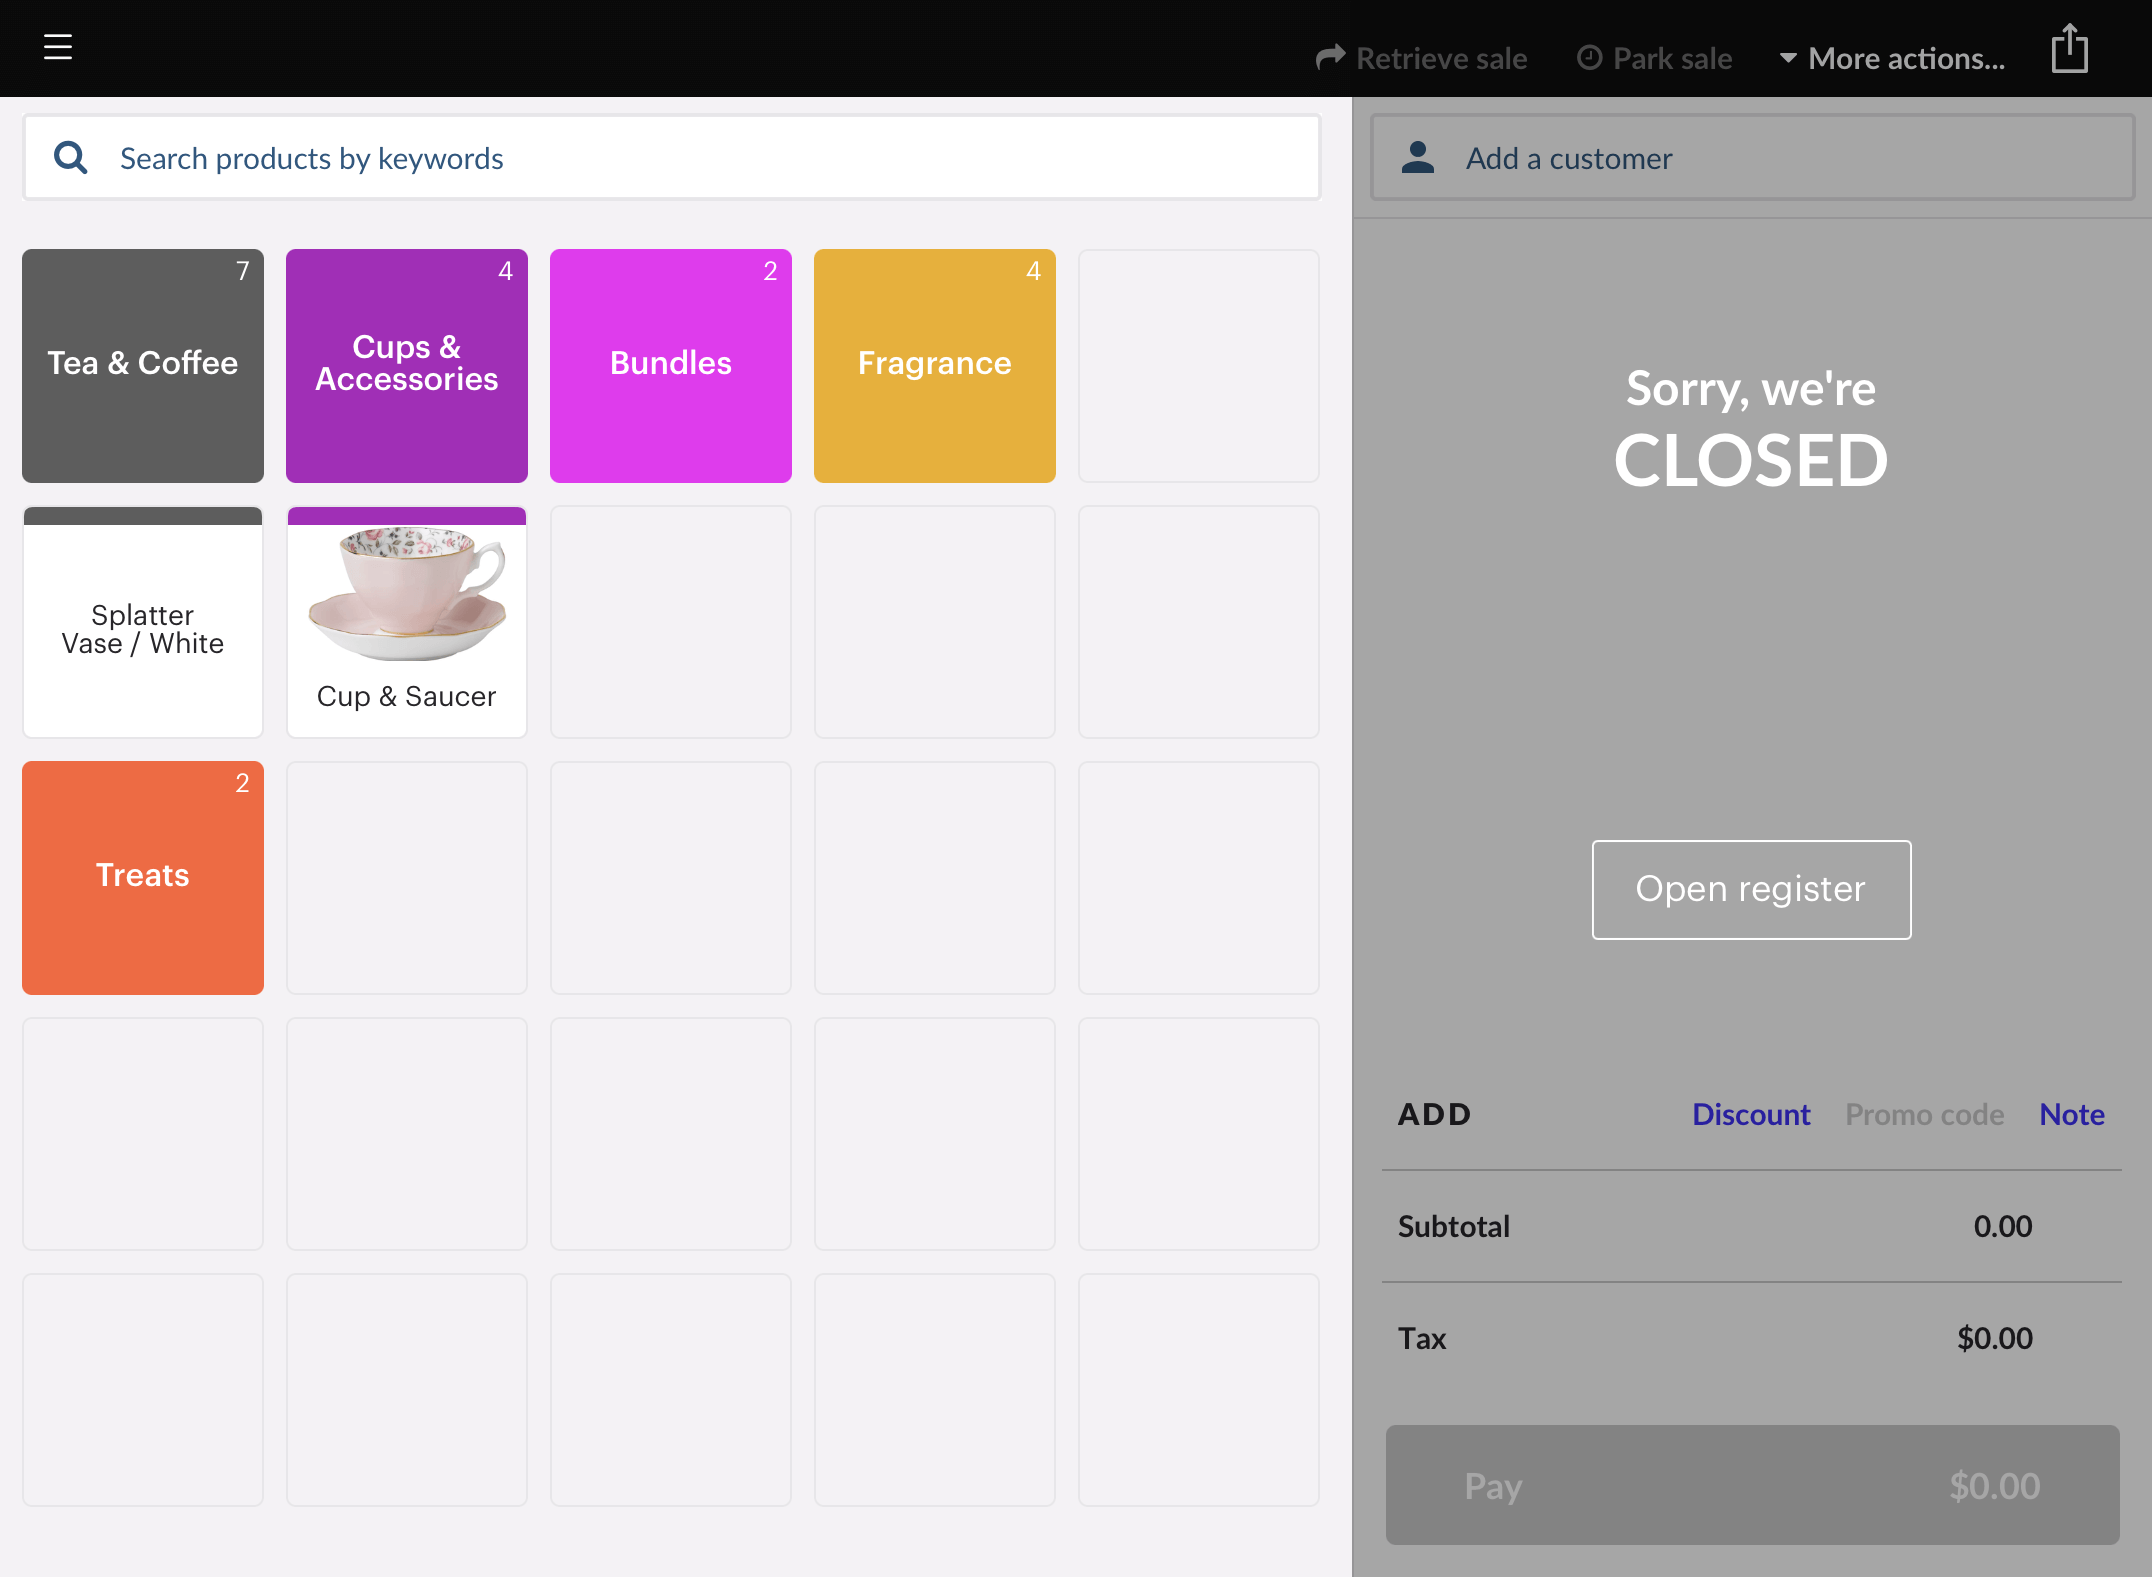Image resolution: width=2152 pixels, height=1577 pixels.
Task: Click the Promo code link
Action: click(x=1924, y=1114)
